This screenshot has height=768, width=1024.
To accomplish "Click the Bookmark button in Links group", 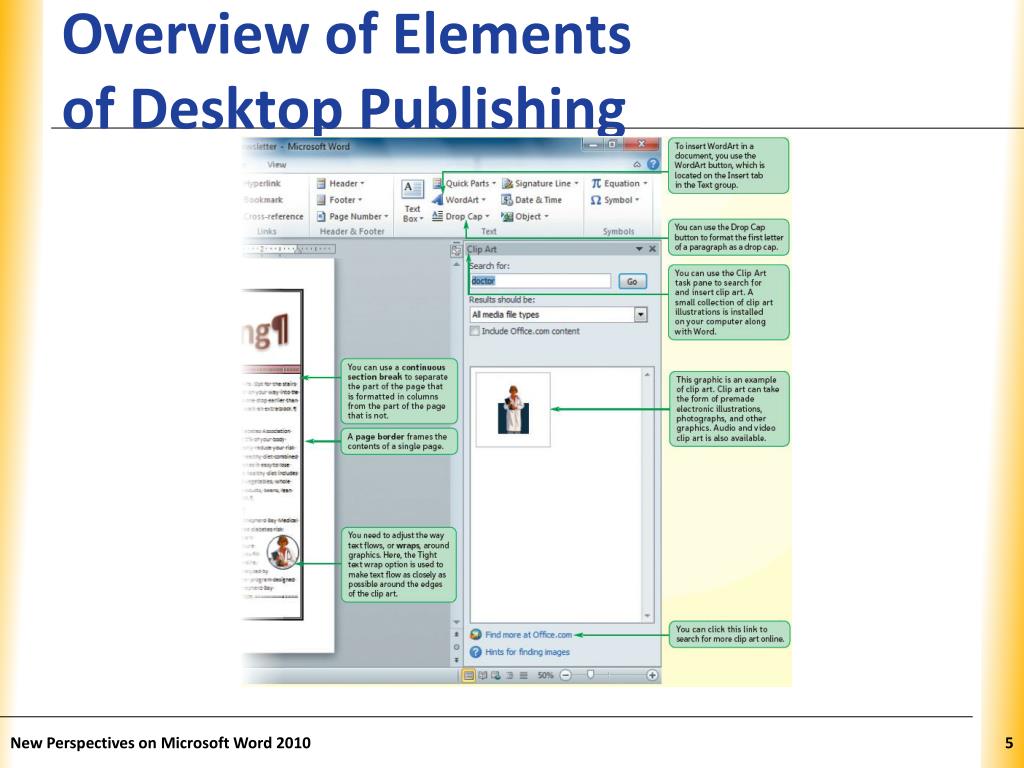I will pos(264,200).
